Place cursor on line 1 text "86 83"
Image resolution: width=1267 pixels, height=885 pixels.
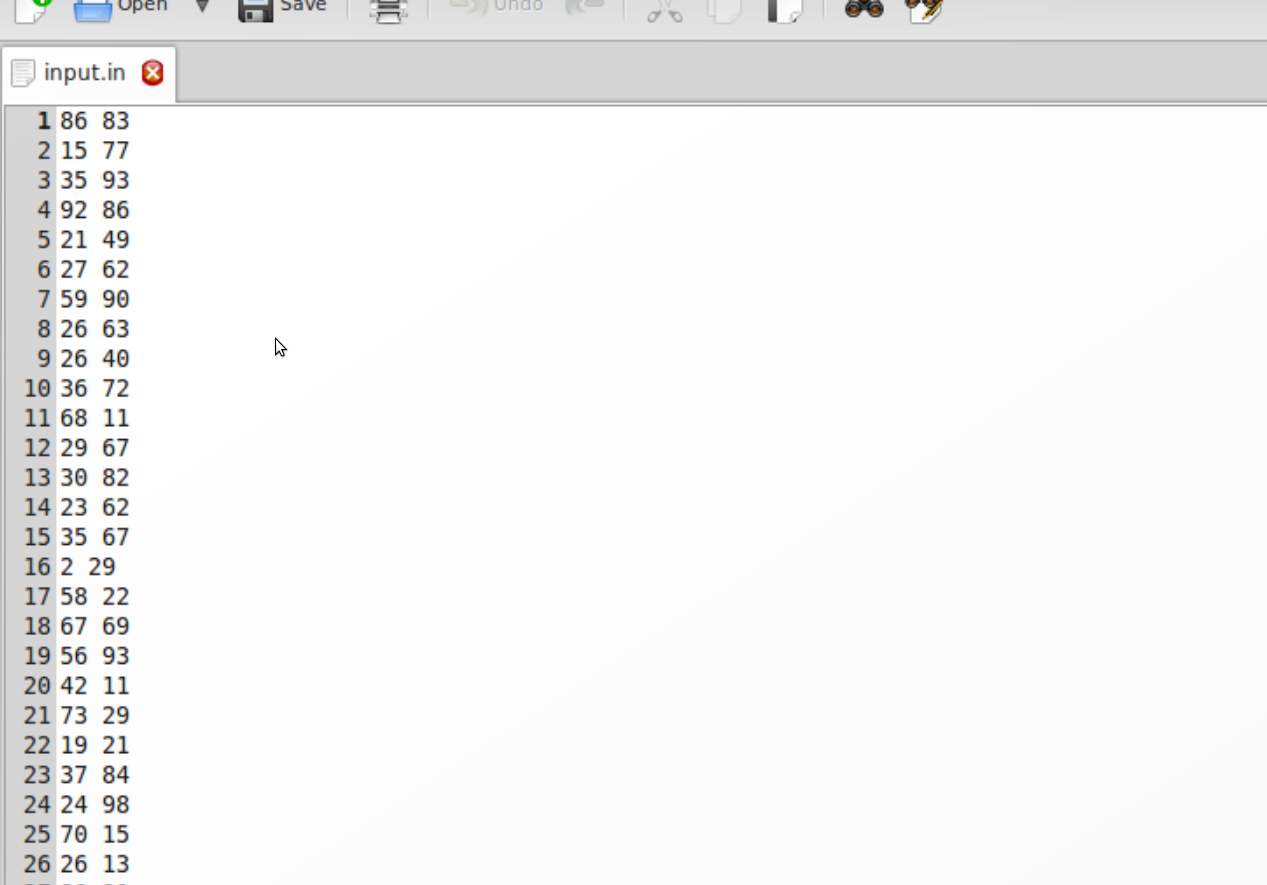[94, 121]
